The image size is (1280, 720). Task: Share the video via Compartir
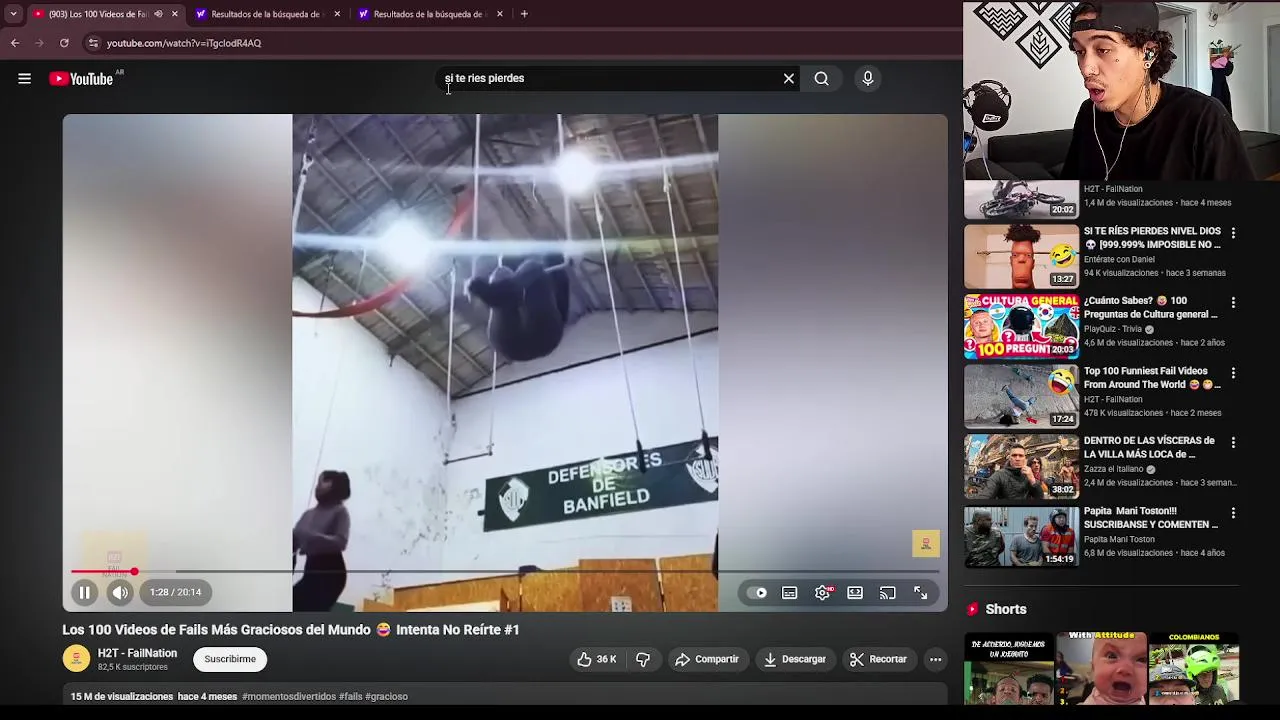coord(707,659)
